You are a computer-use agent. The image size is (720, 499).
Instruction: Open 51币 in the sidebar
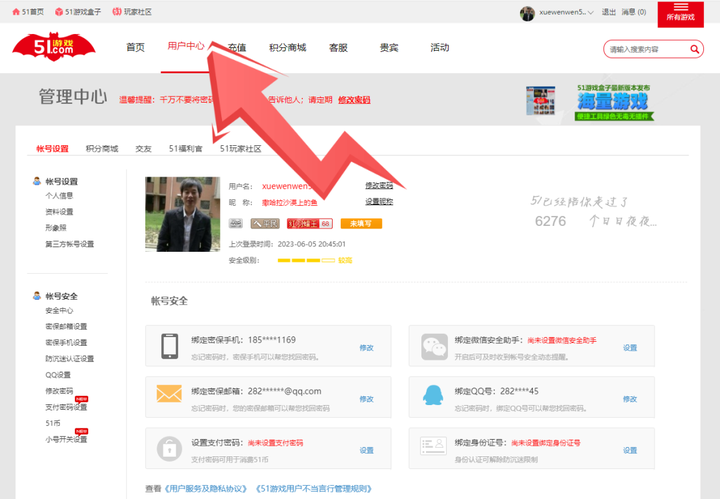(x=52, y=423)
